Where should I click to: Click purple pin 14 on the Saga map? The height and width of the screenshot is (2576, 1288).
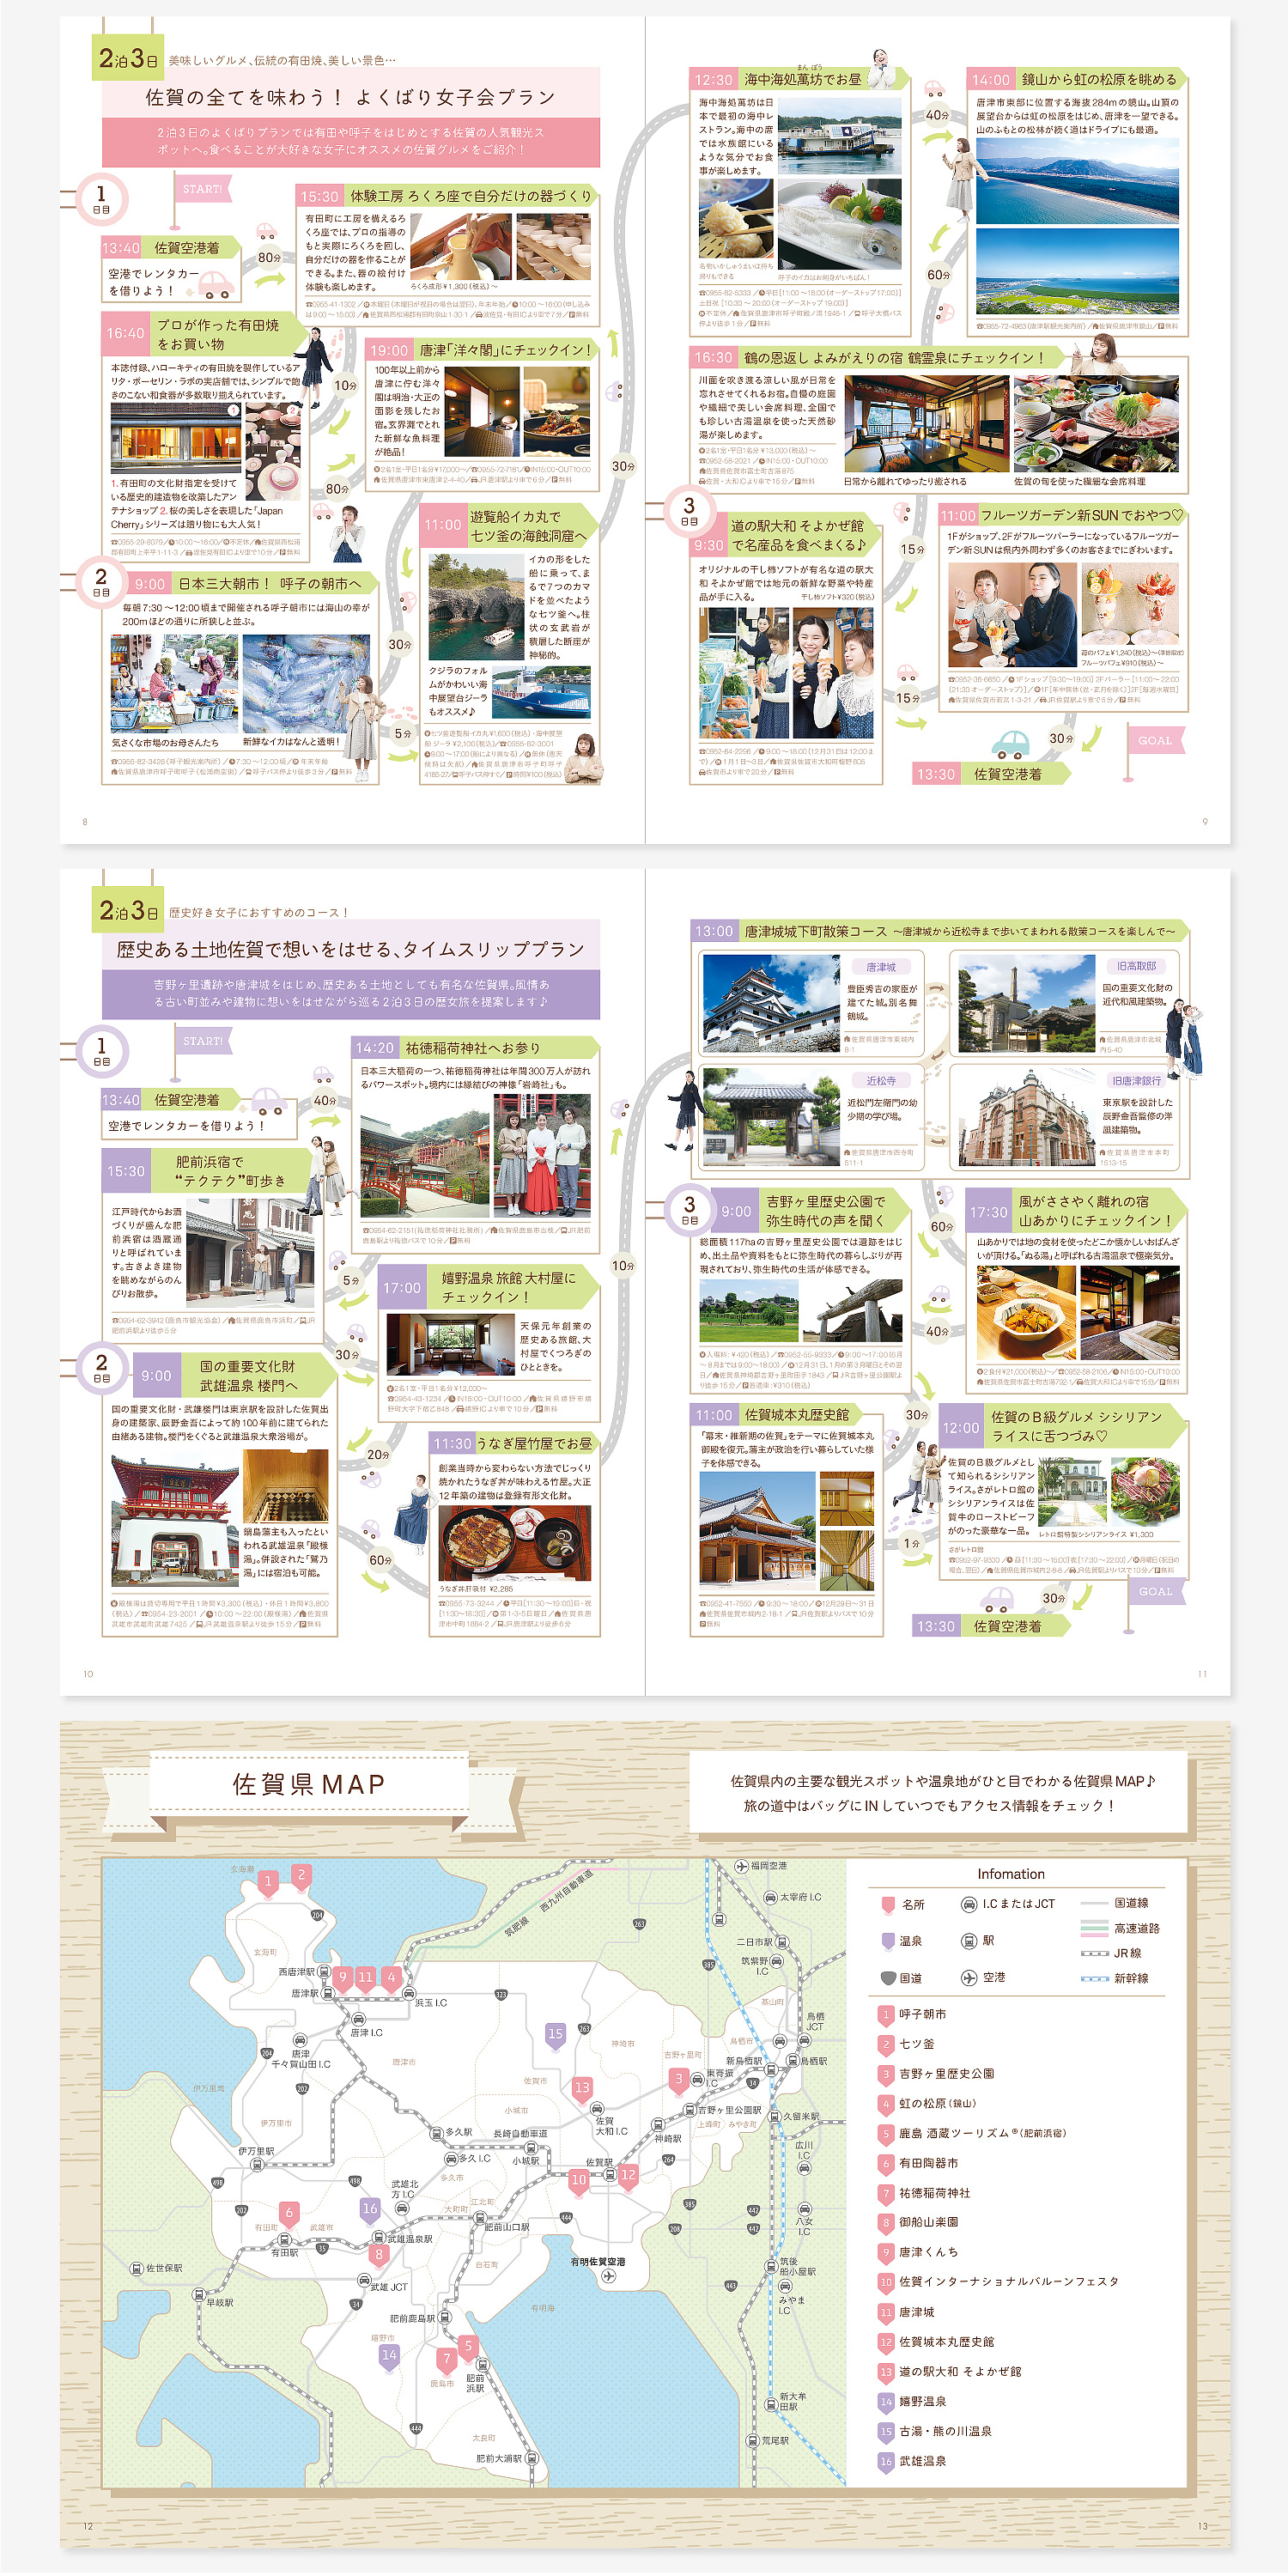click(x=389, y=2355)
